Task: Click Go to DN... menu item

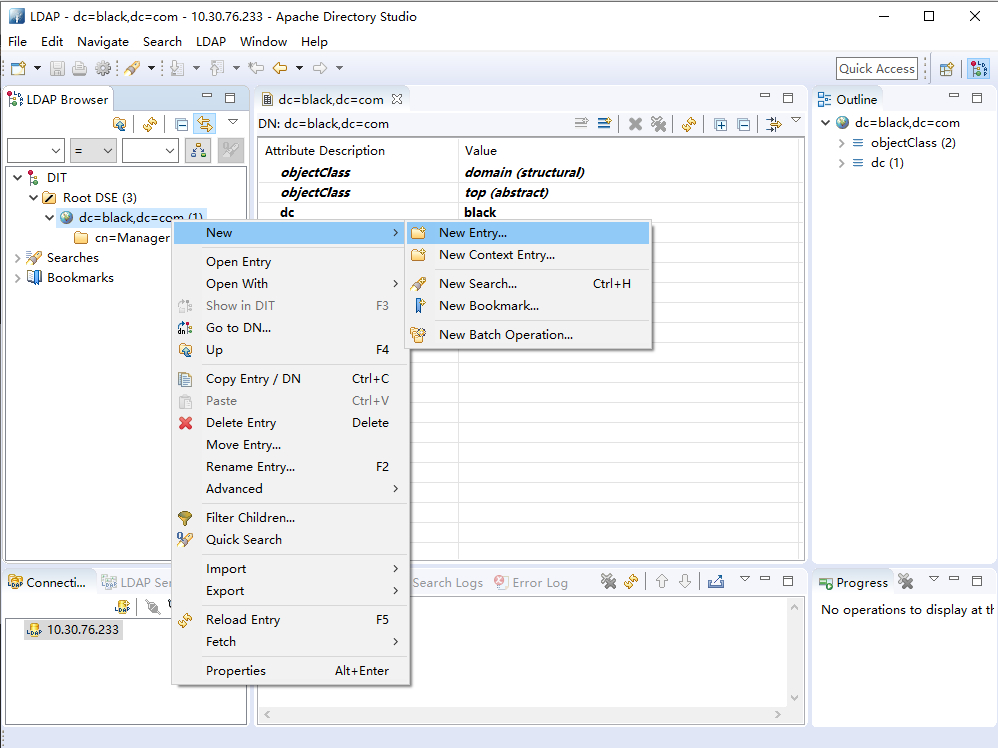Action: pyautogui.click(x=291, y=328)
